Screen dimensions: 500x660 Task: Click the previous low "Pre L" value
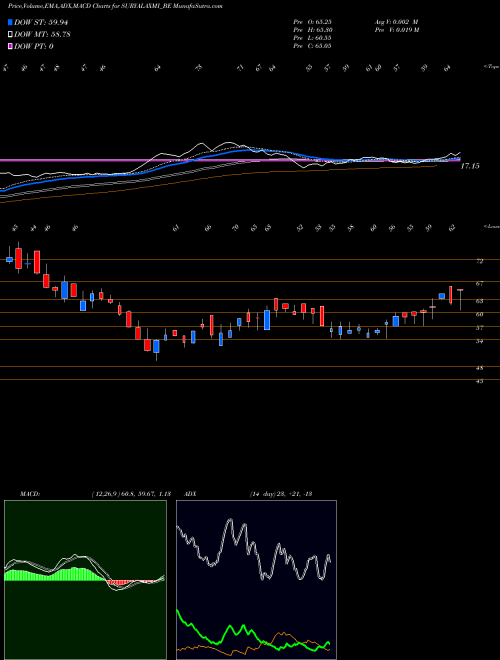[x=312, y=38]
